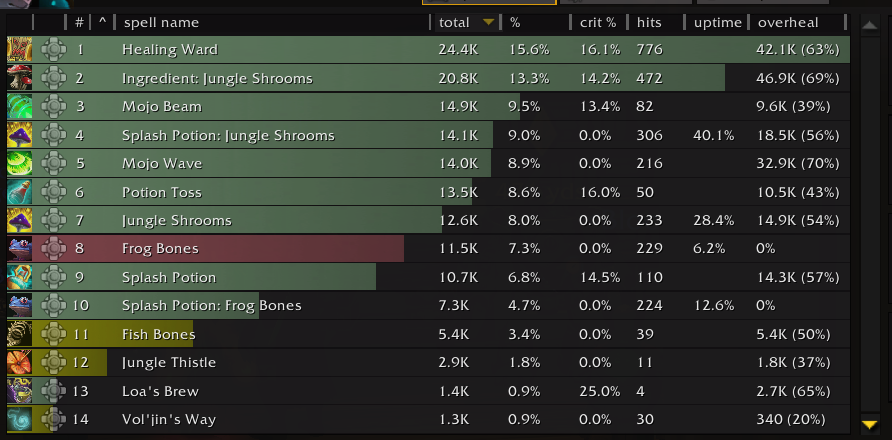Sort by the total column arrow
The height and width of the screenshot is (440, 892).
[x=488, y=23]
